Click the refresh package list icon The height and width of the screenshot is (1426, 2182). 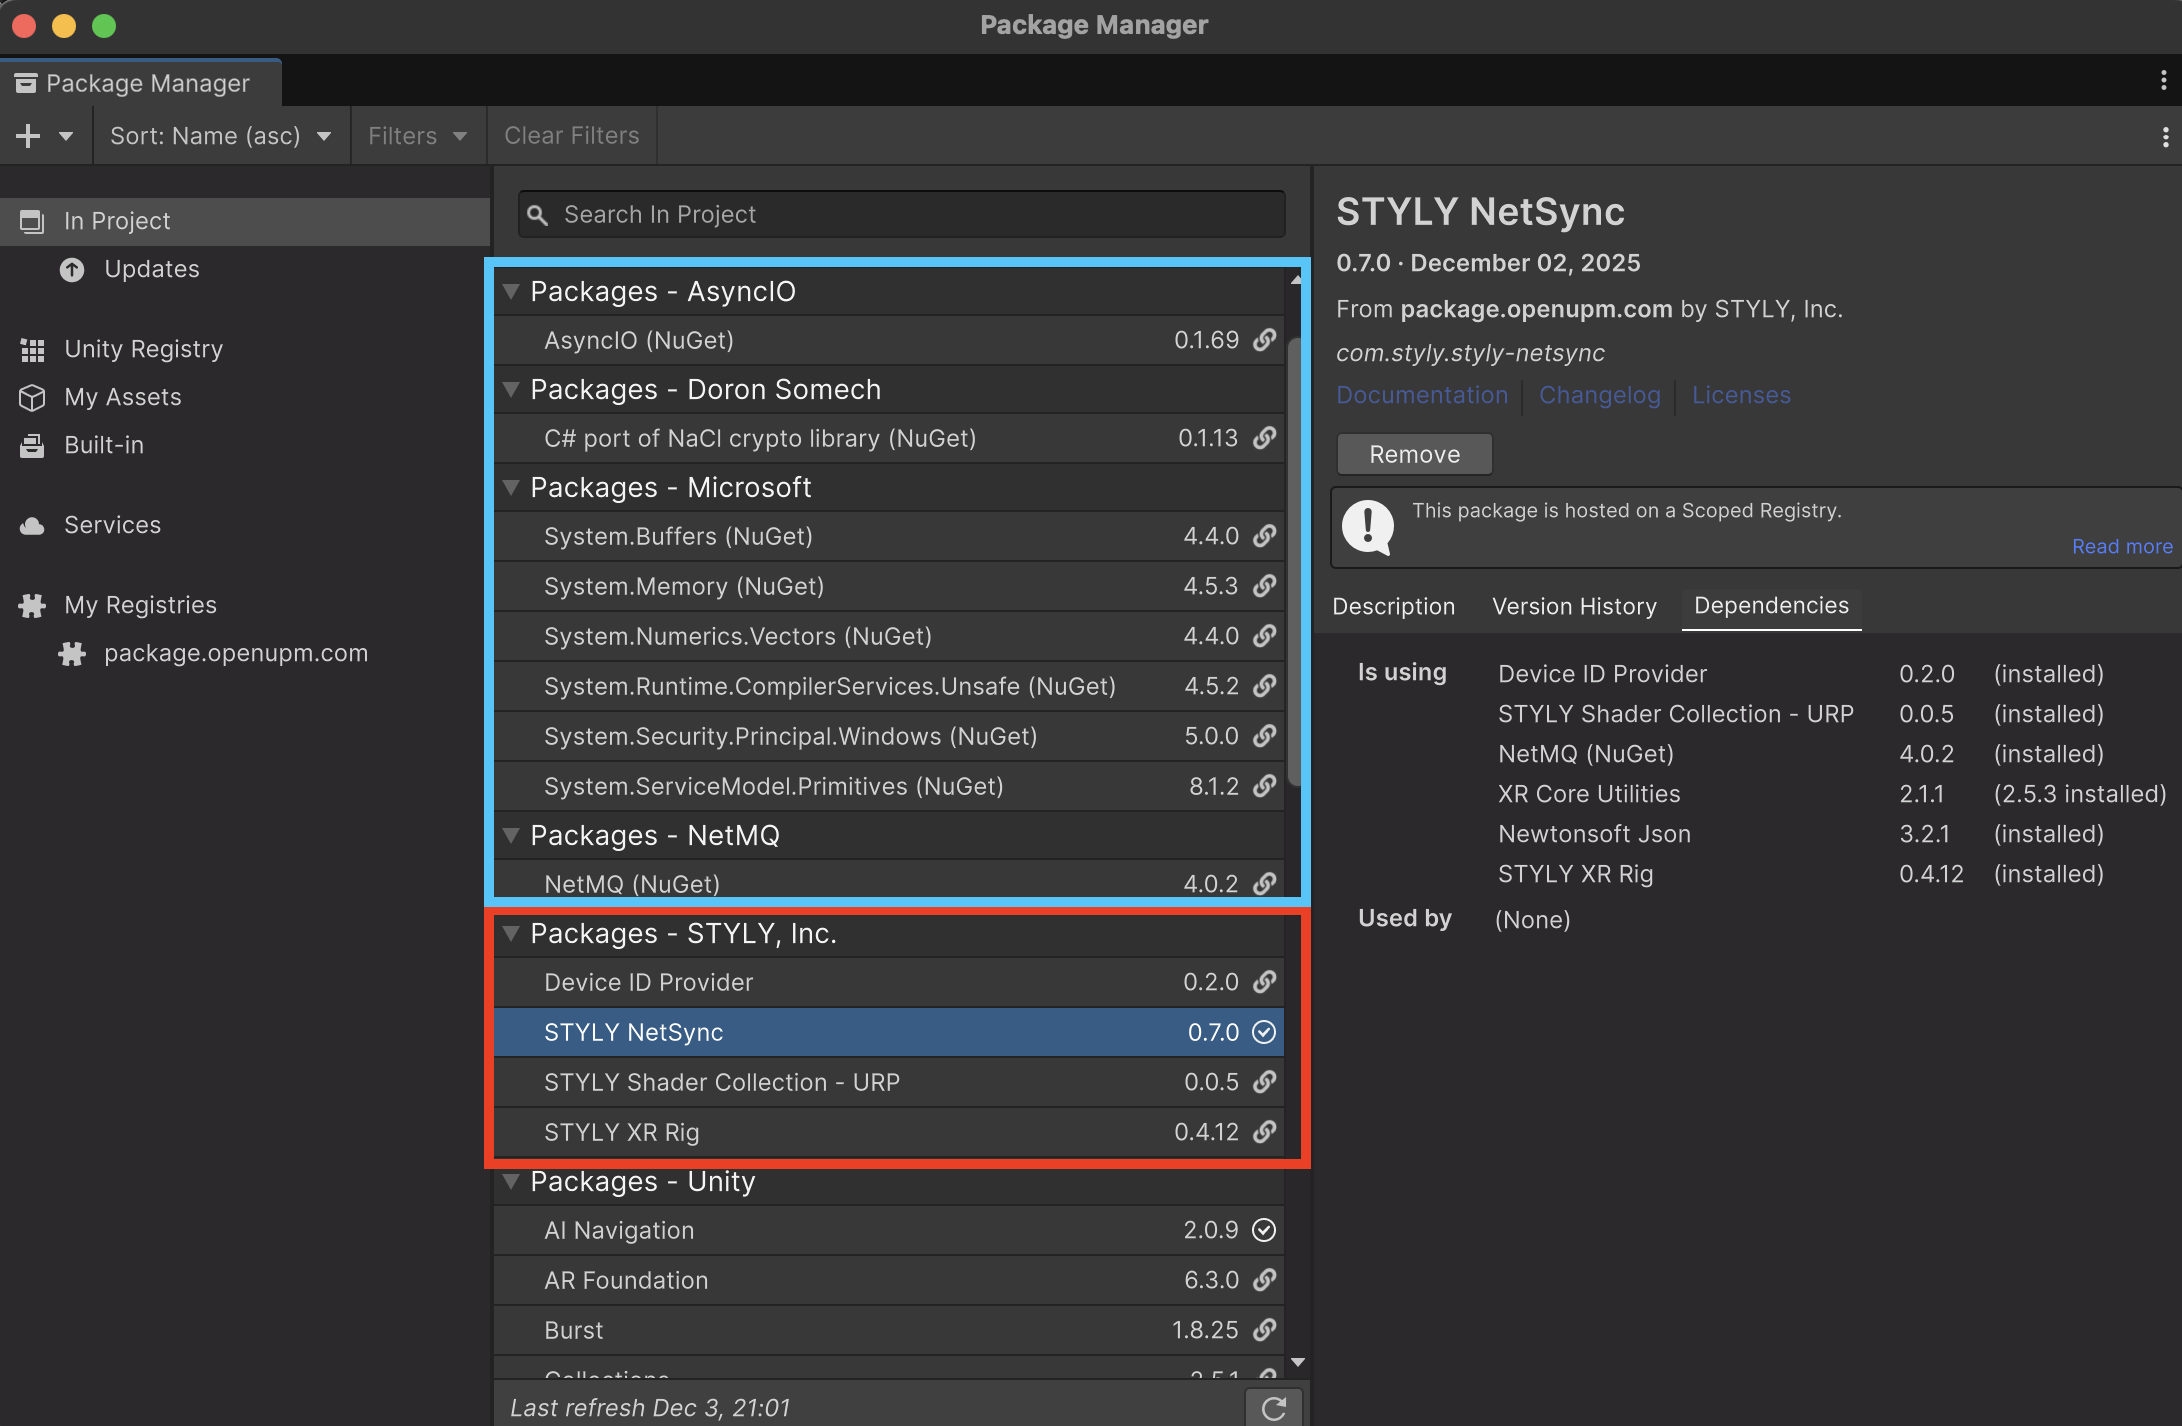(x=1273, y=1408)
